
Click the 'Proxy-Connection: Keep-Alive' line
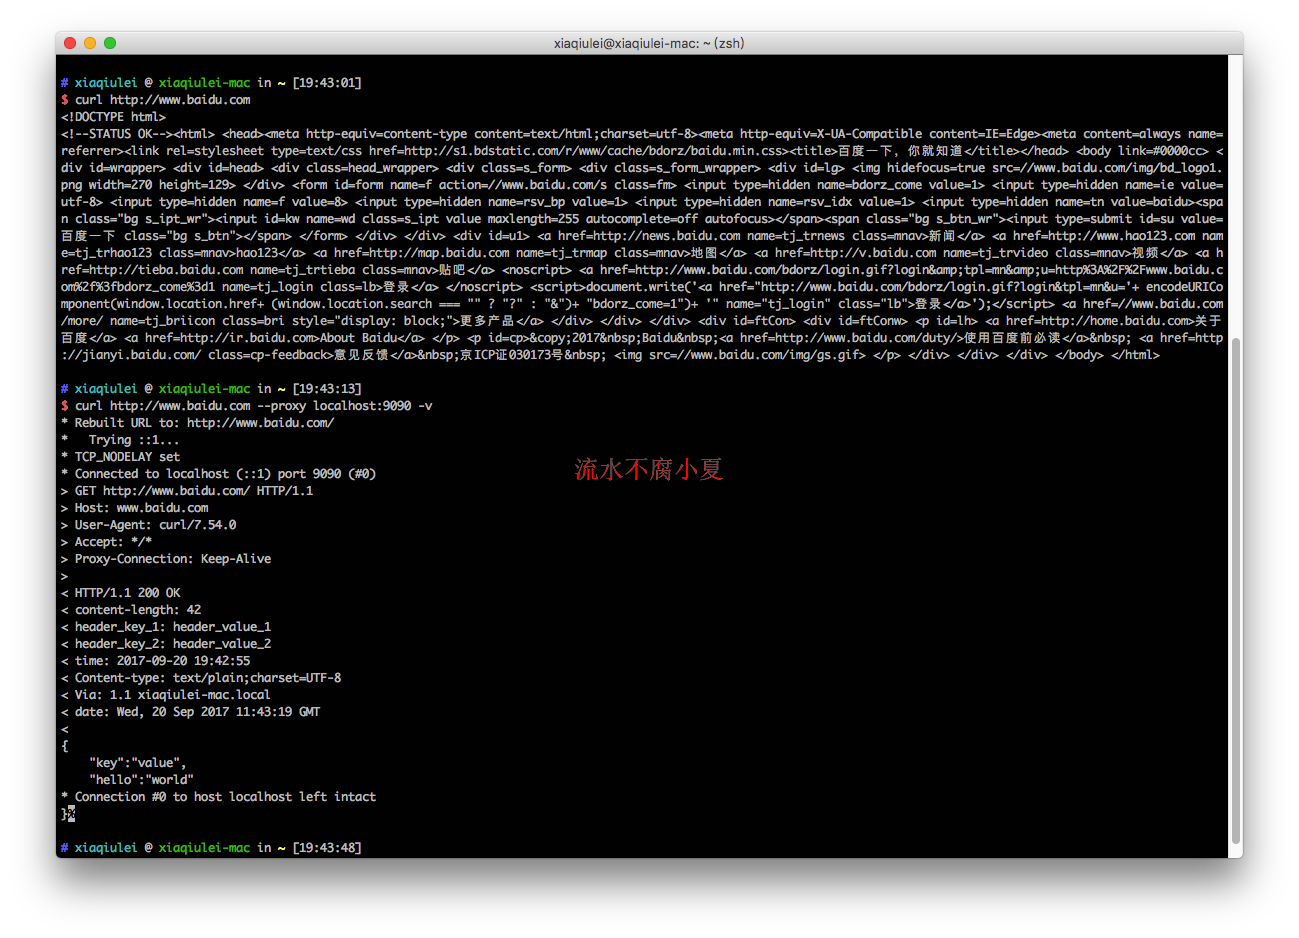tap(166, 559)
